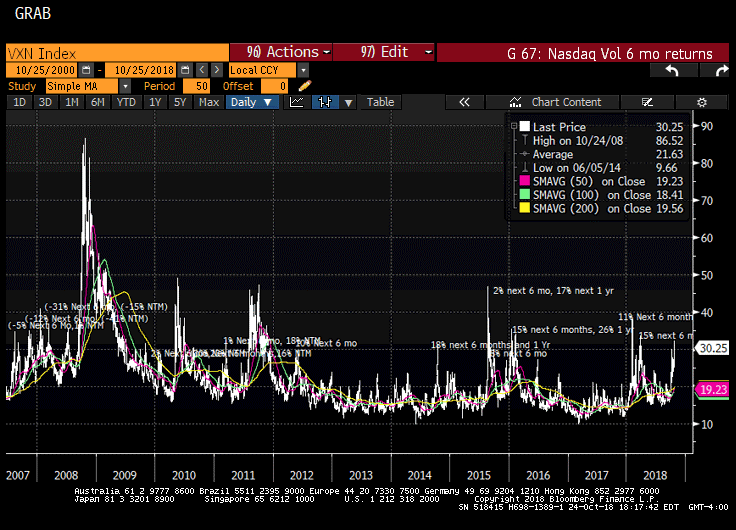This screenshot has height=530, width=736.
Task: Click the 19.23 SMAVG axis marker
Action: pyautogui.click(x=713, y=390)
